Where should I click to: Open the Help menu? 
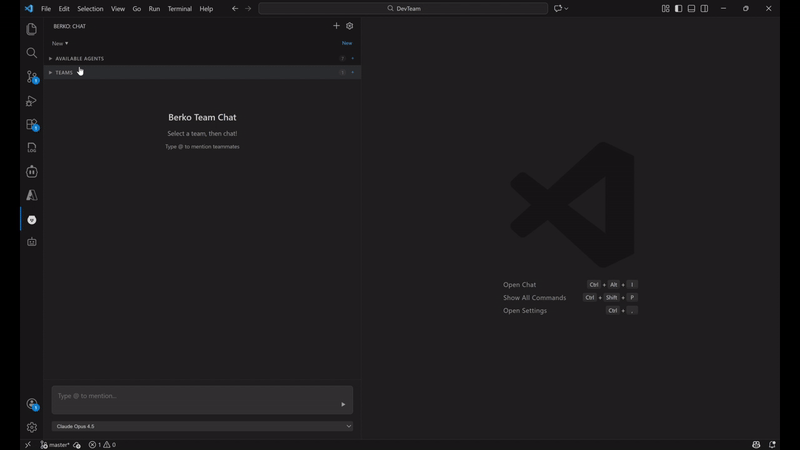coord(206,9)
